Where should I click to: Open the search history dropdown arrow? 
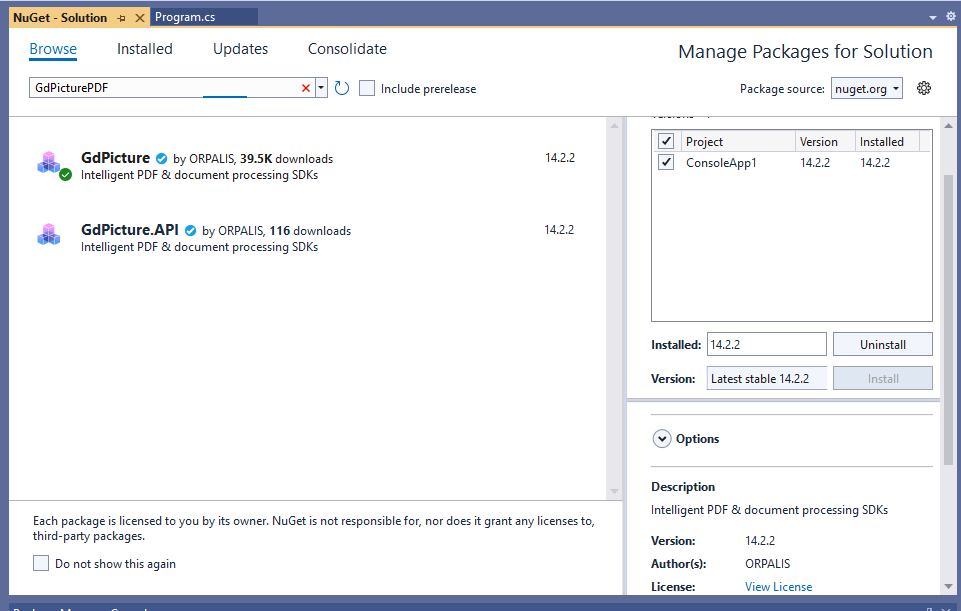321,88
